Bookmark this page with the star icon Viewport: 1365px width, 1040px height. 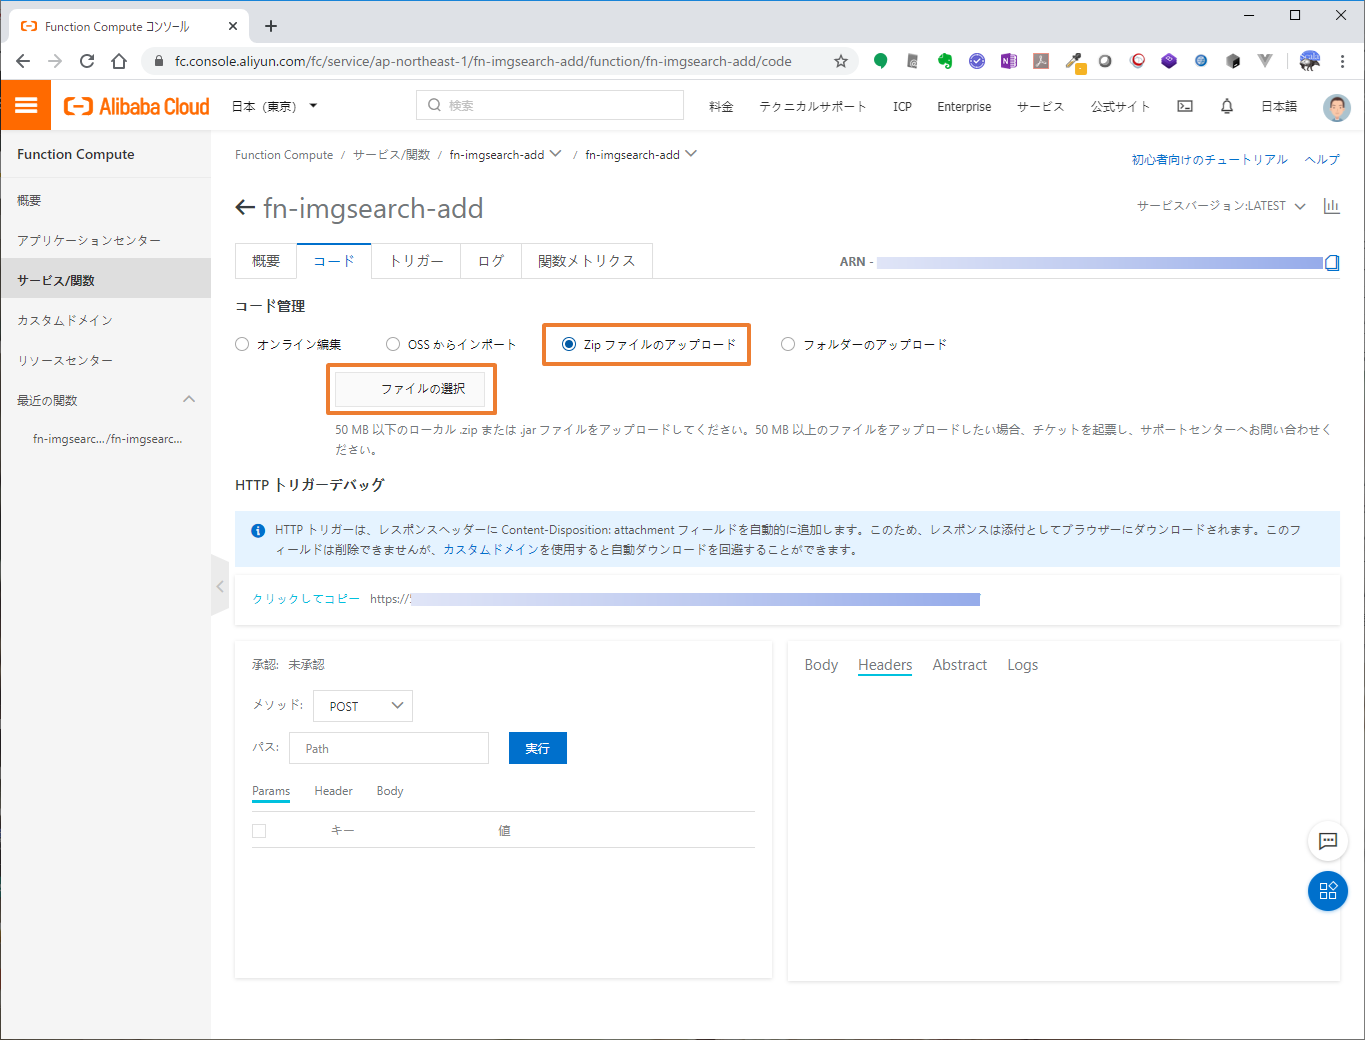841,61
